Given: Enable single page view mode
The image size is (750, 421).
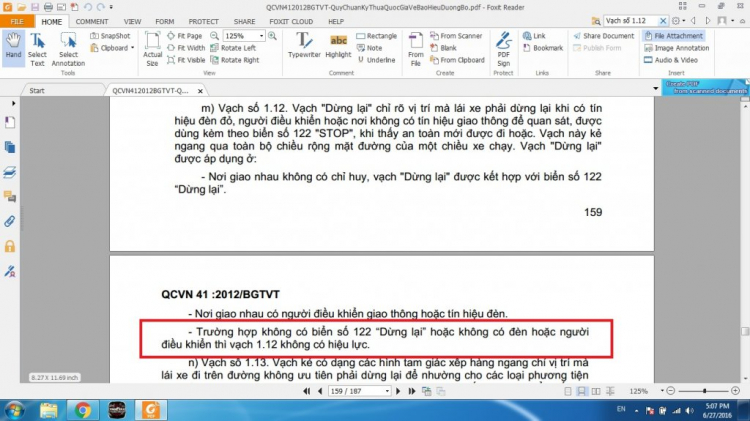Looking at the screenshot, I should [x=568, y=391].
